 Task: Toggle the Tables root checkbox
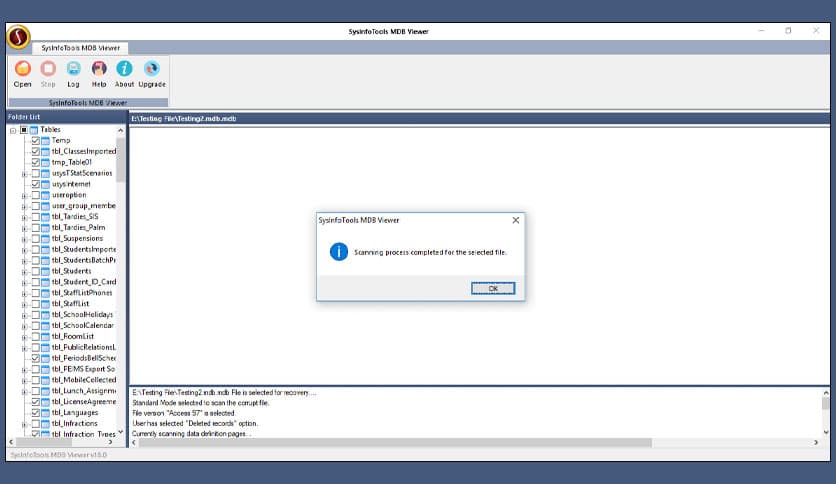[x=24, y=130]
